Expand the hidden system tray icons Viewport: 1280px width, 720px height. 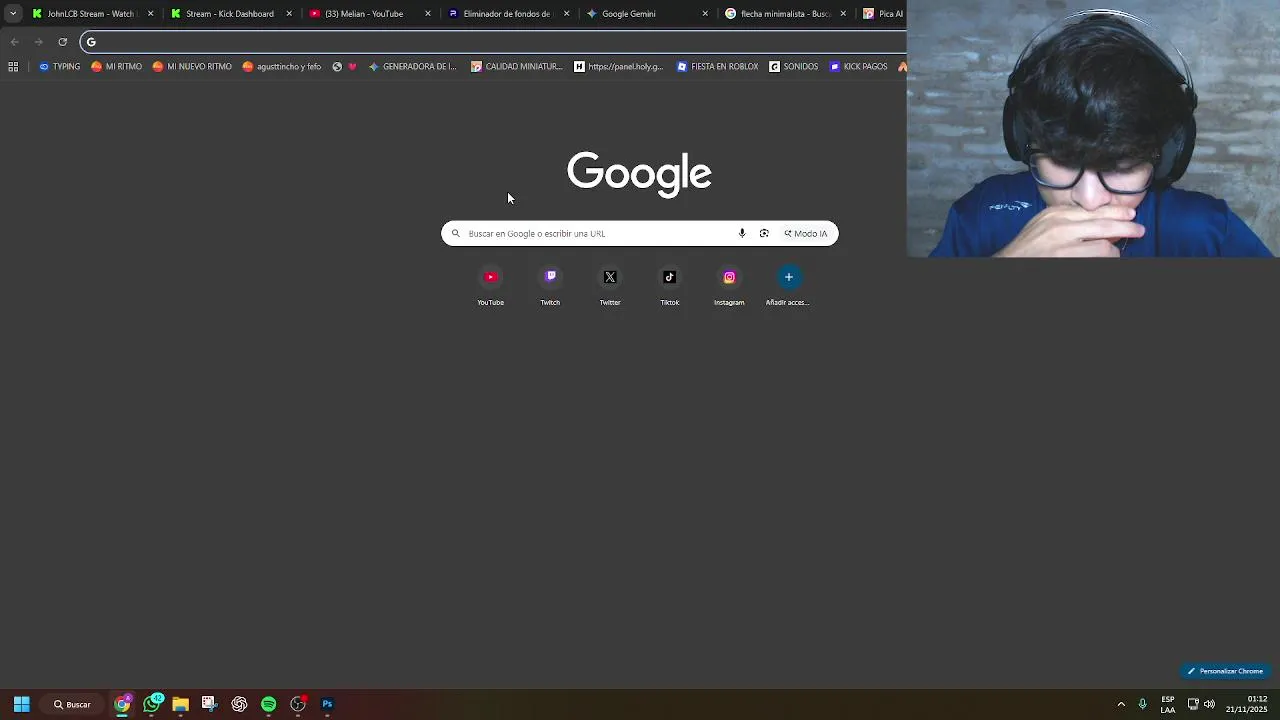1121,704
